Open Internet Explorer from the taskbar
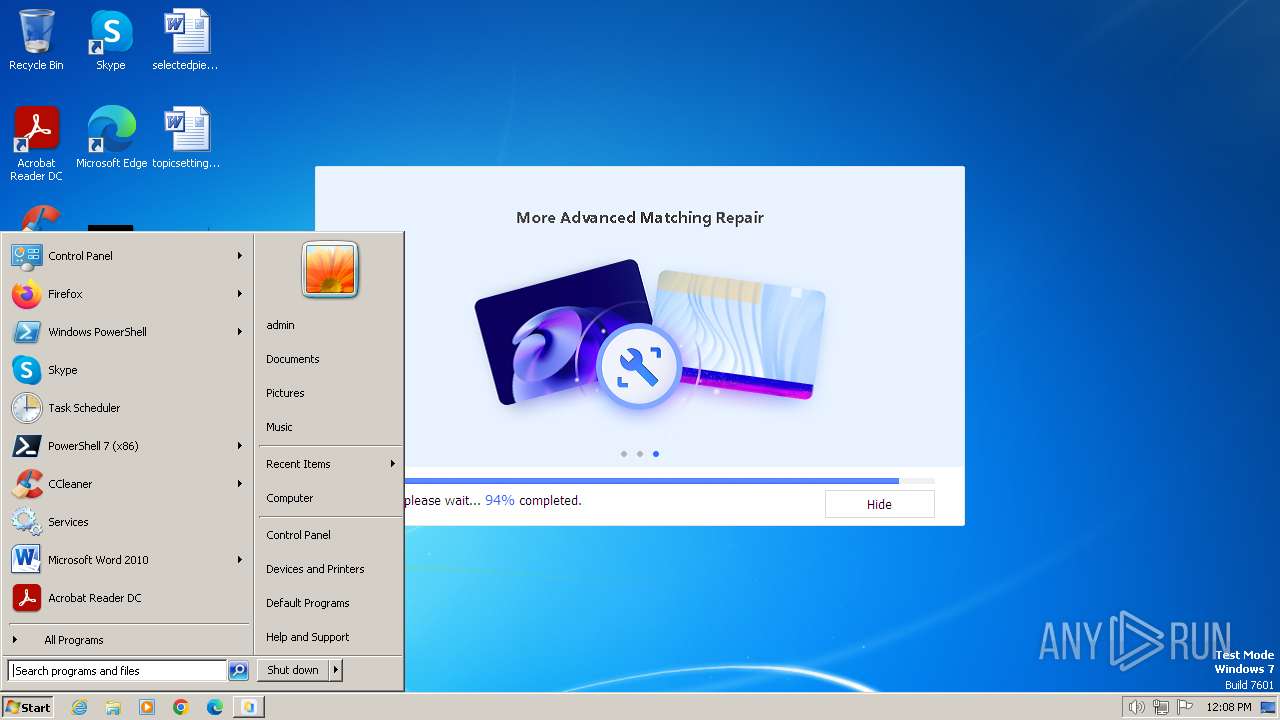Image resolution: width=1280 pixels, height=720 pixels. click(x=79, y=707)
